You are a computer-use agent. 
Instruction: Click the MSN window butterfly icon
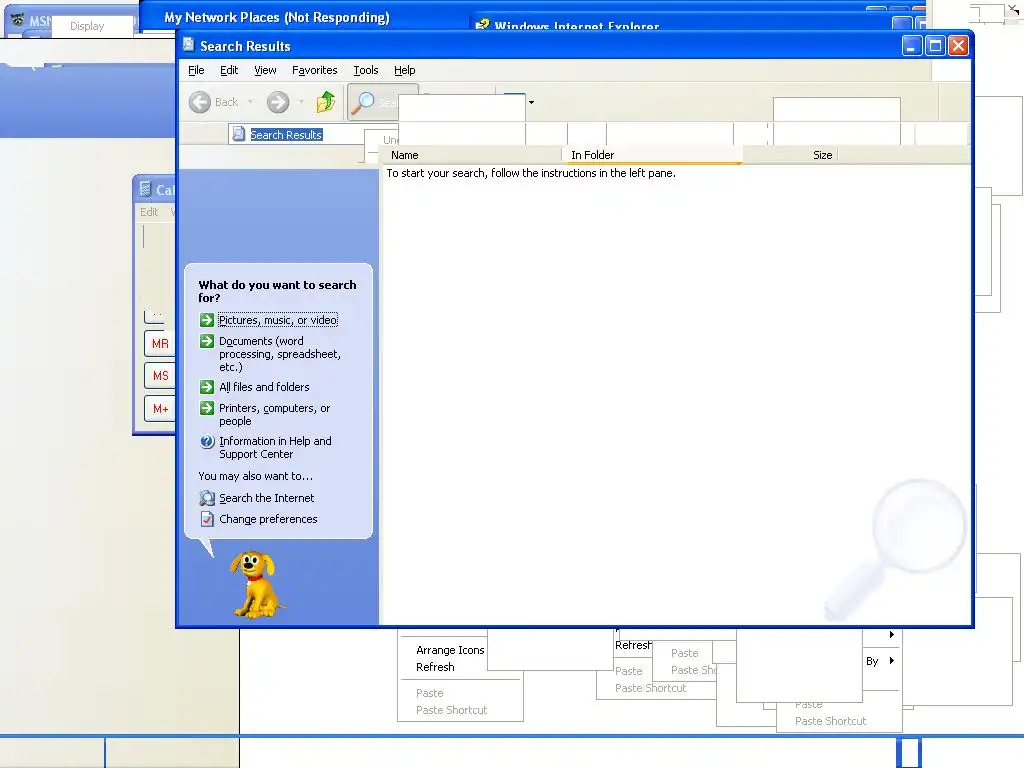[18, 20]
